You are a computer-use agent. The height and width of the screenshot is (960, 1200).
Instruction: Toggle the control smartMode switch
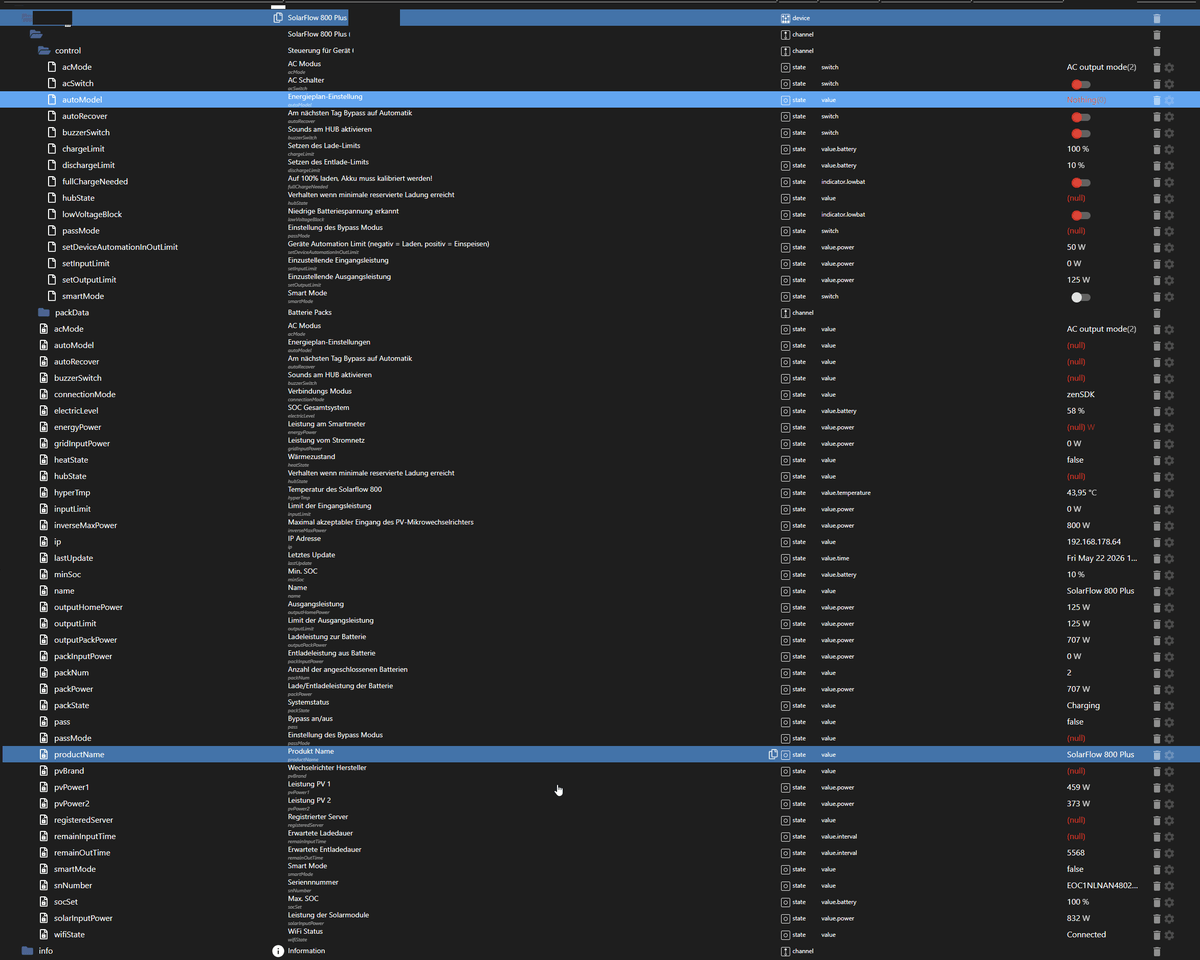(x=1080, y=297)
